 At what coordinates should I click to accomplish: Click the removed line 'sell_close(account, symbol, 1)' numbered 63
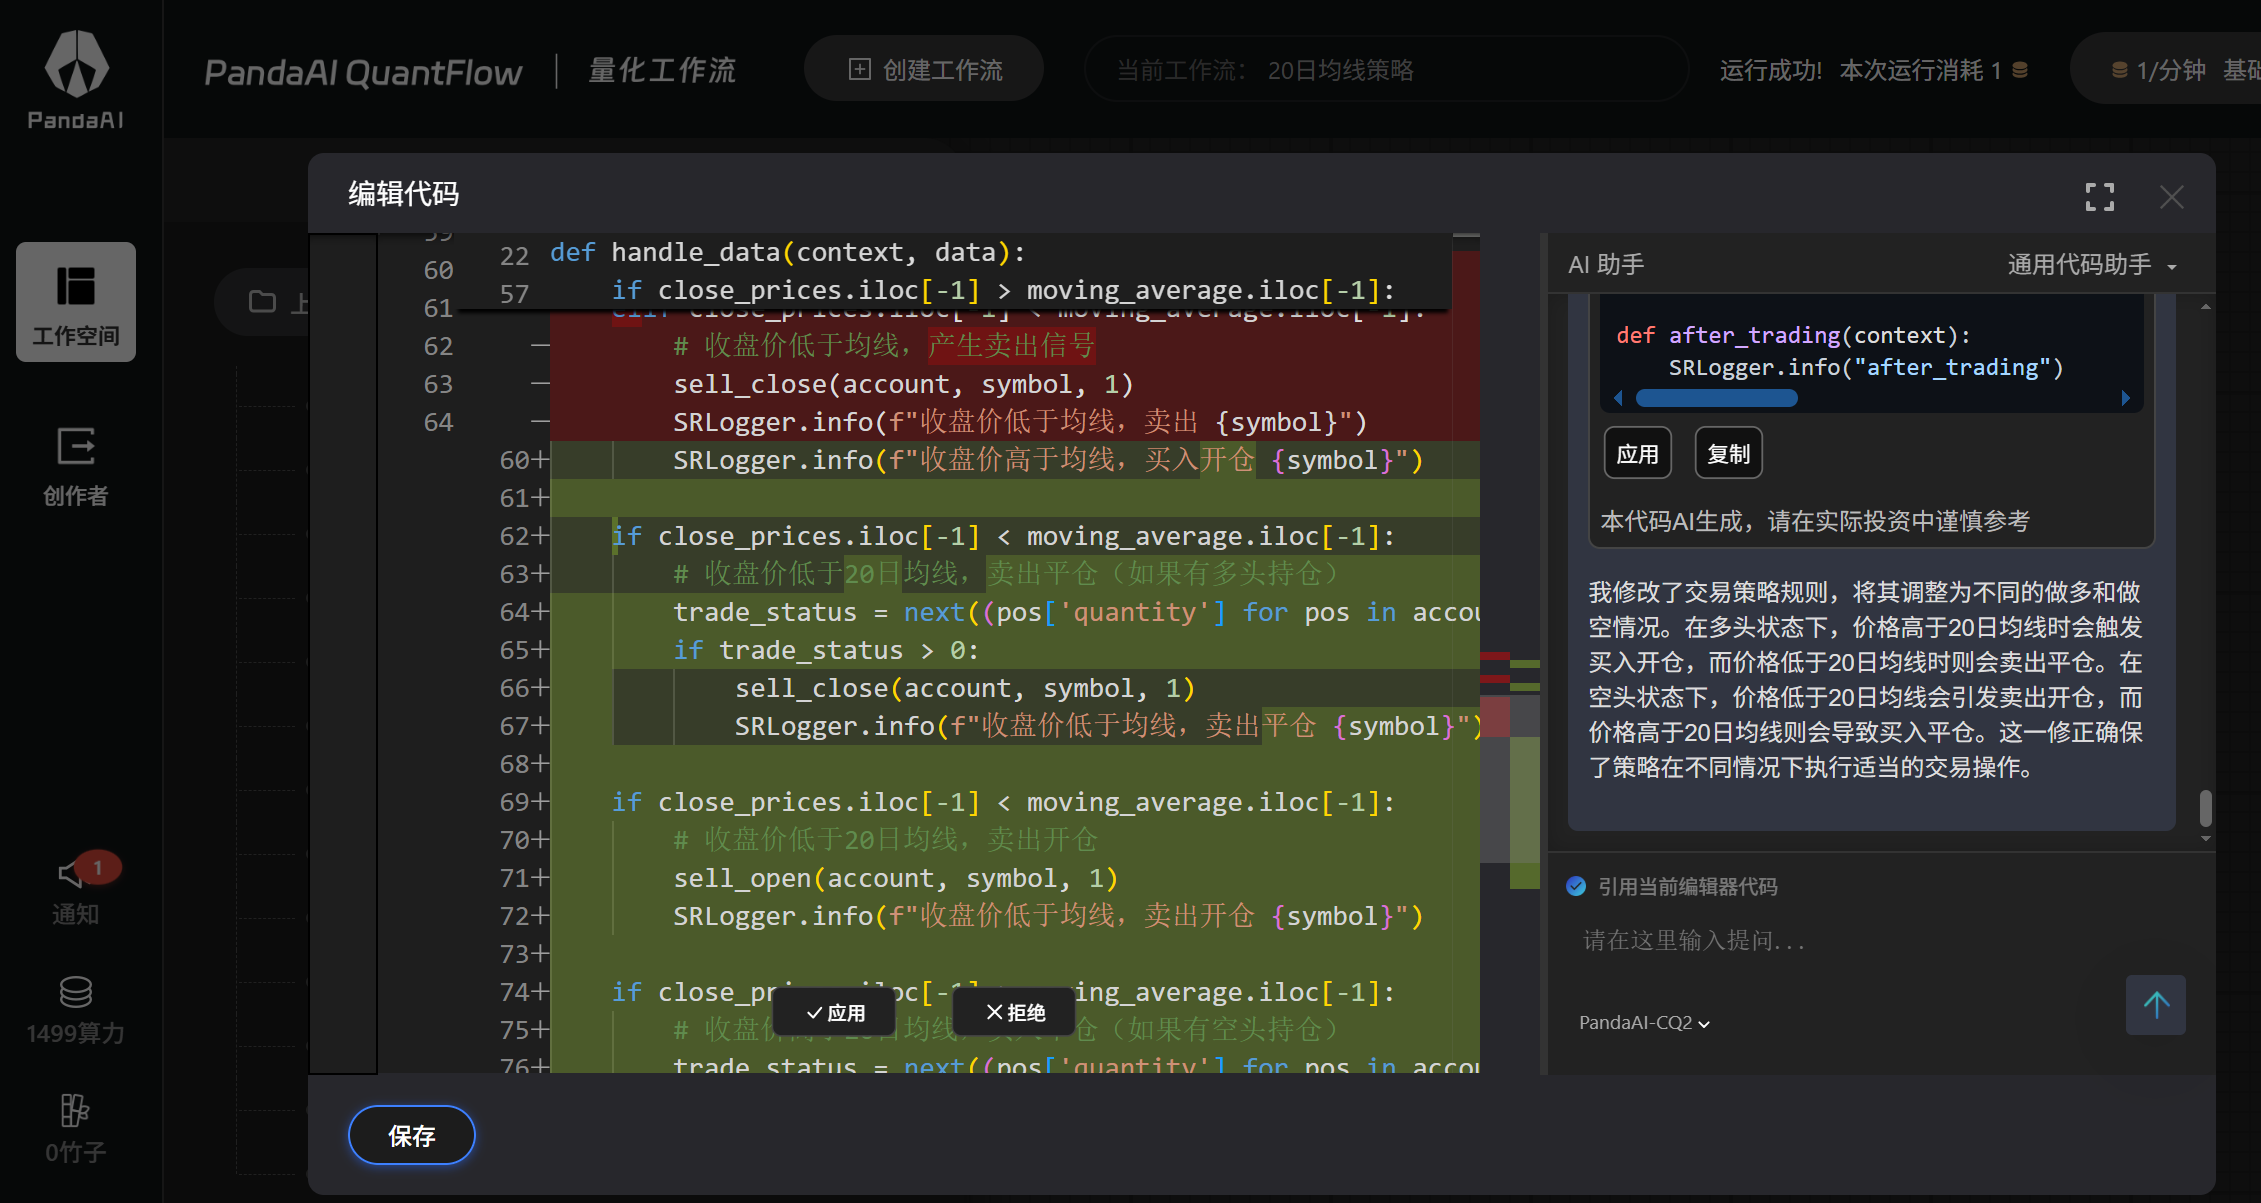click(903, 384)
